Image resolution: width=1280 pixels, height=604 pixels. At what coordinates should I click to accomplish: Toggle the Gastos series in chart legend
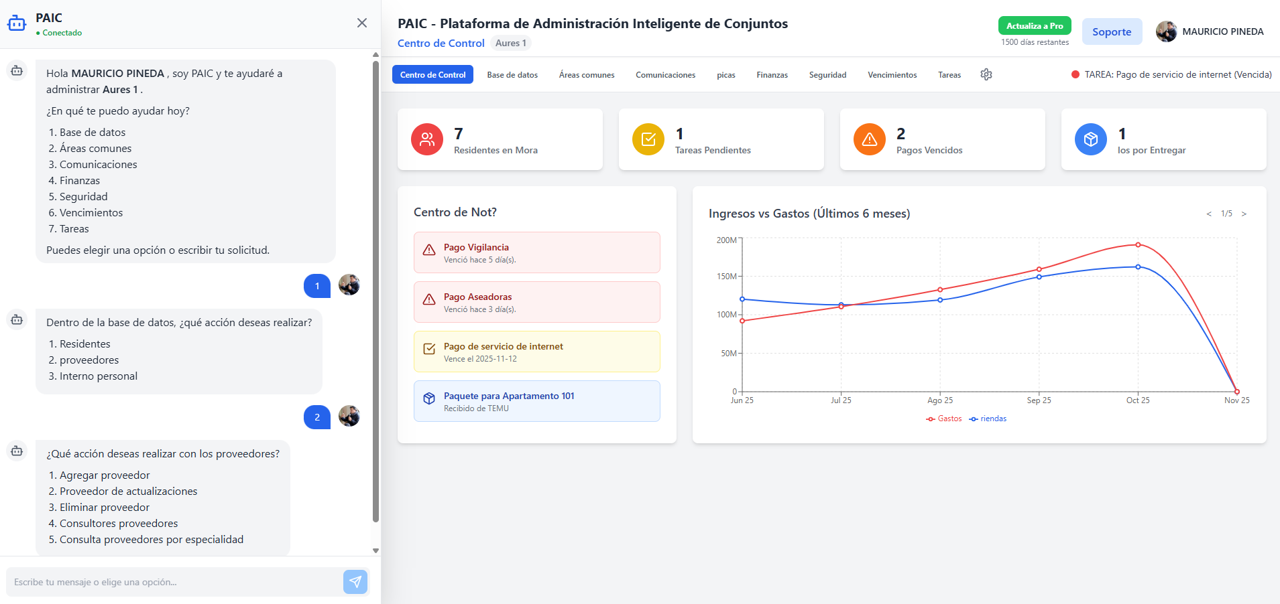click(x=944, y=419)
